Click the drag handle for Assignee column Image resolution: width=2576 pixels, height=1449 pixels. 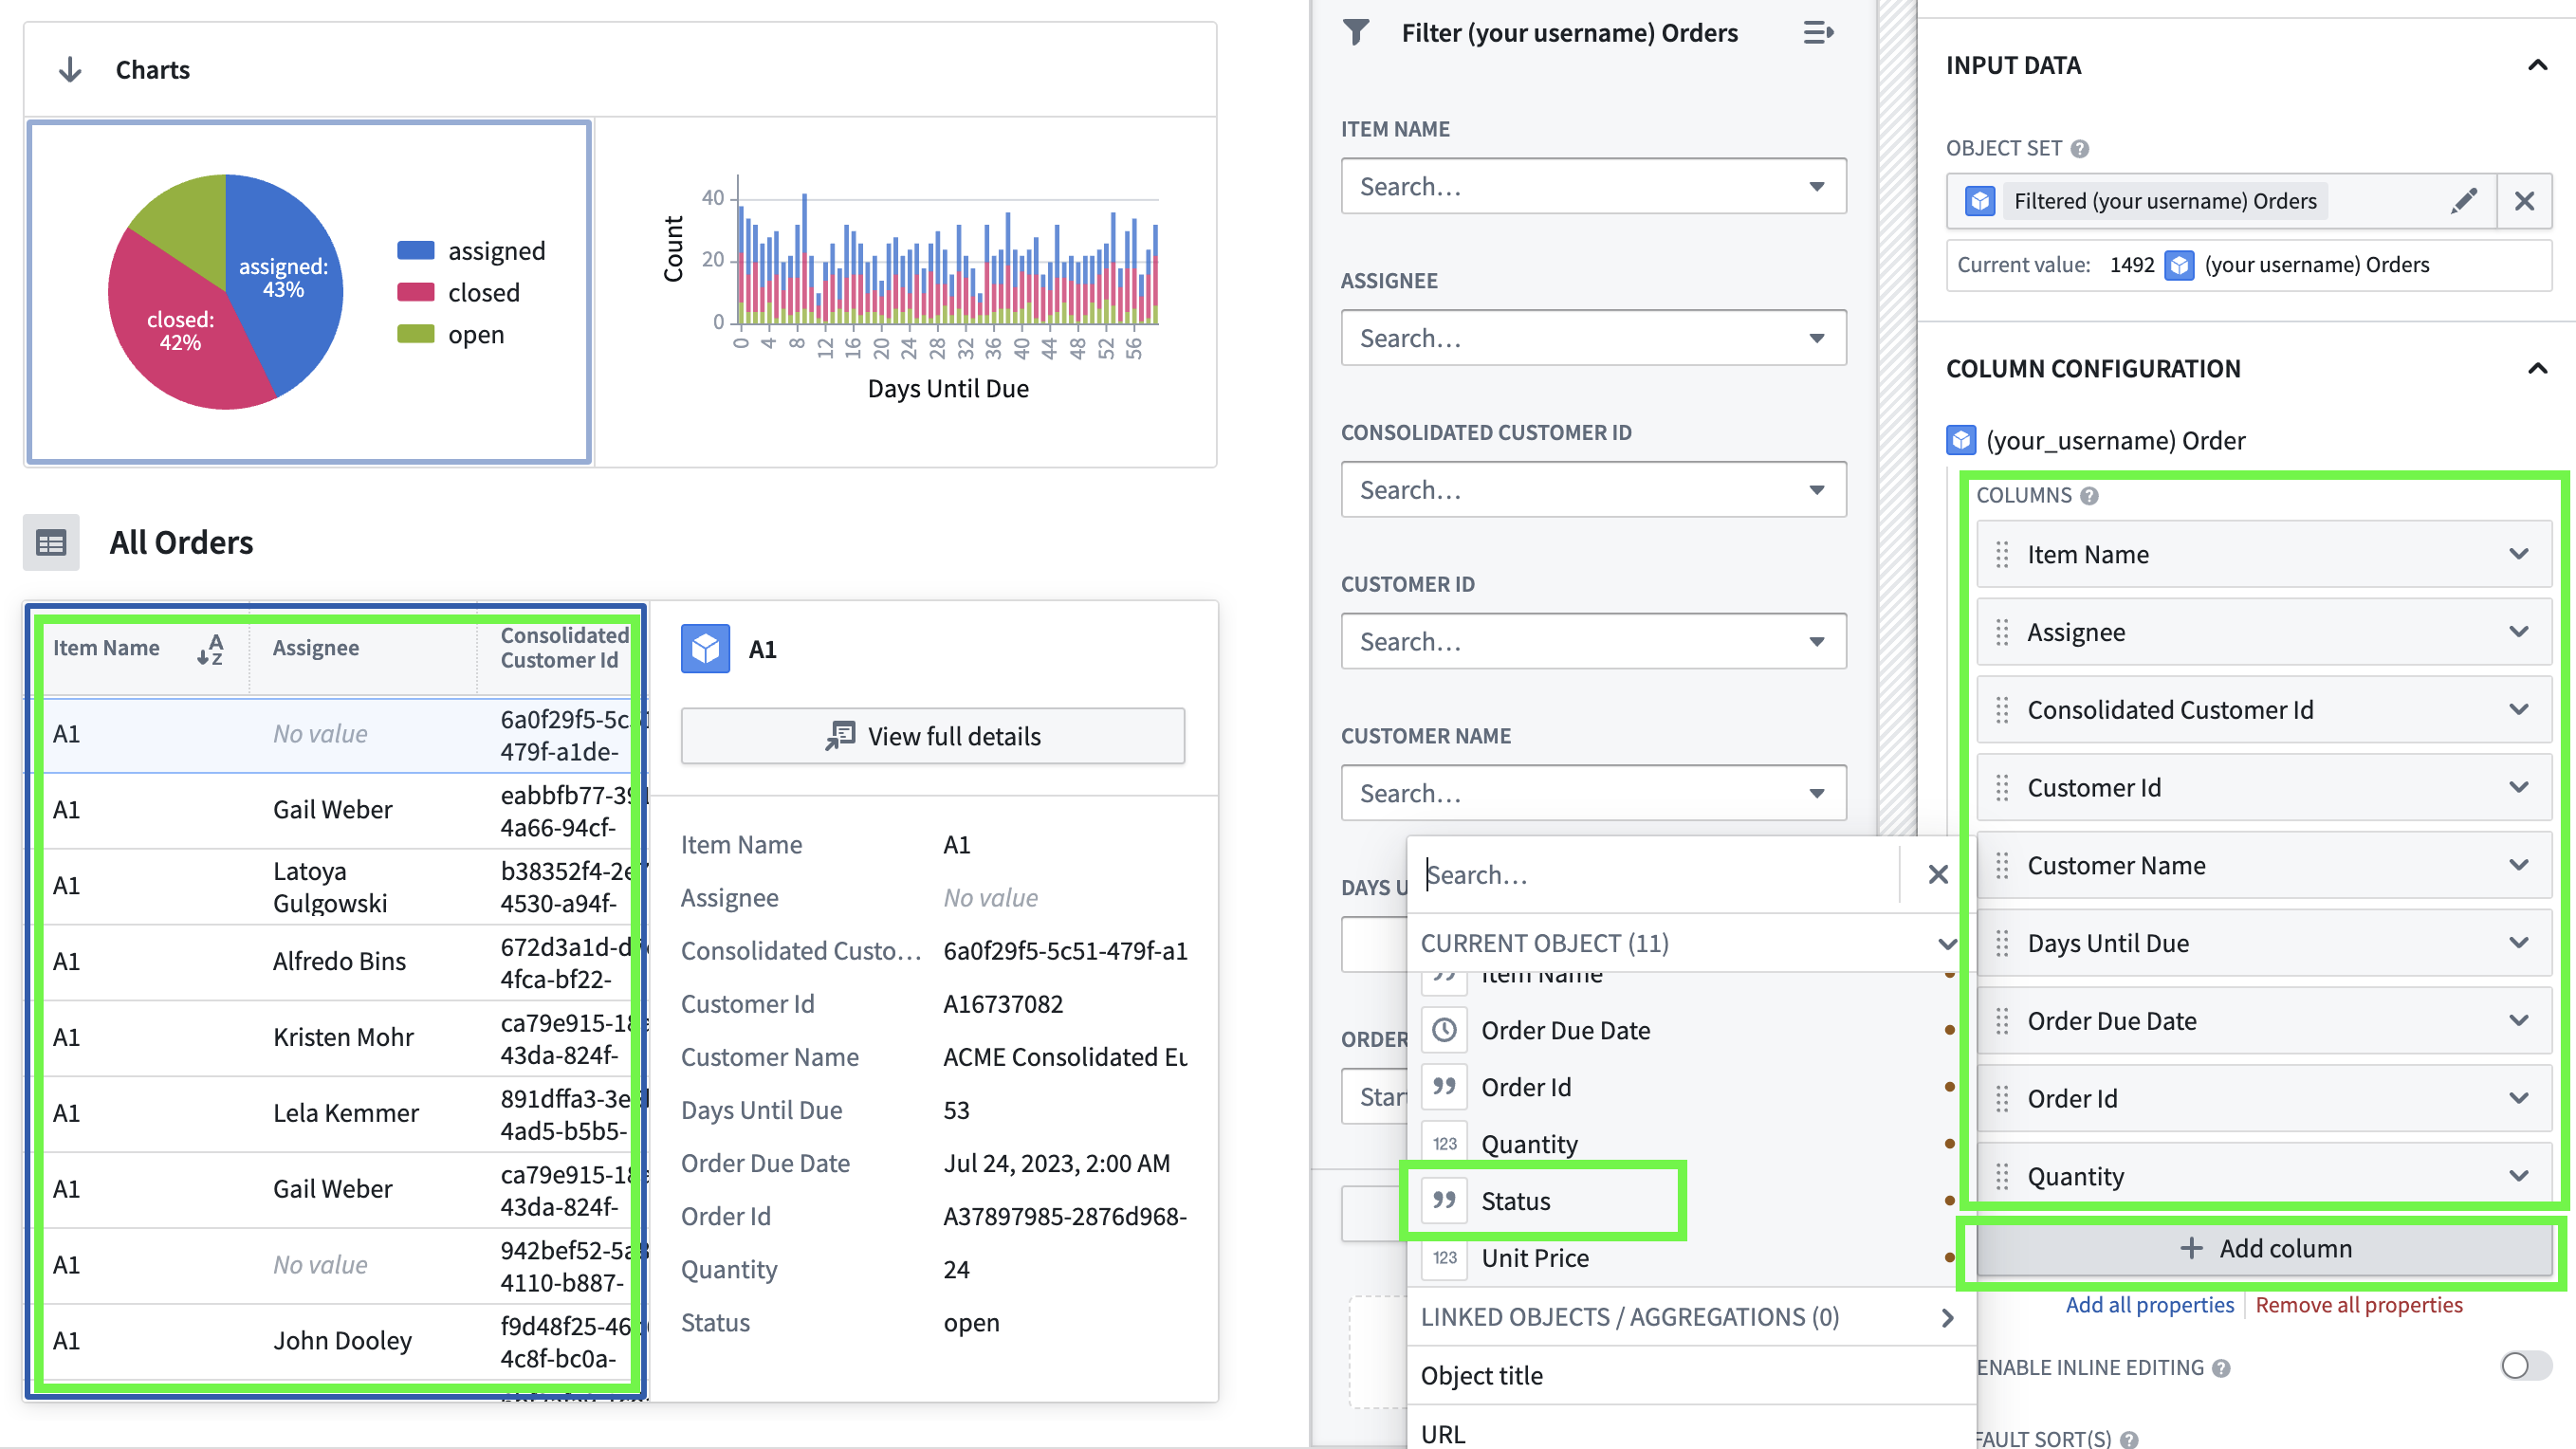click(2002, 633)
